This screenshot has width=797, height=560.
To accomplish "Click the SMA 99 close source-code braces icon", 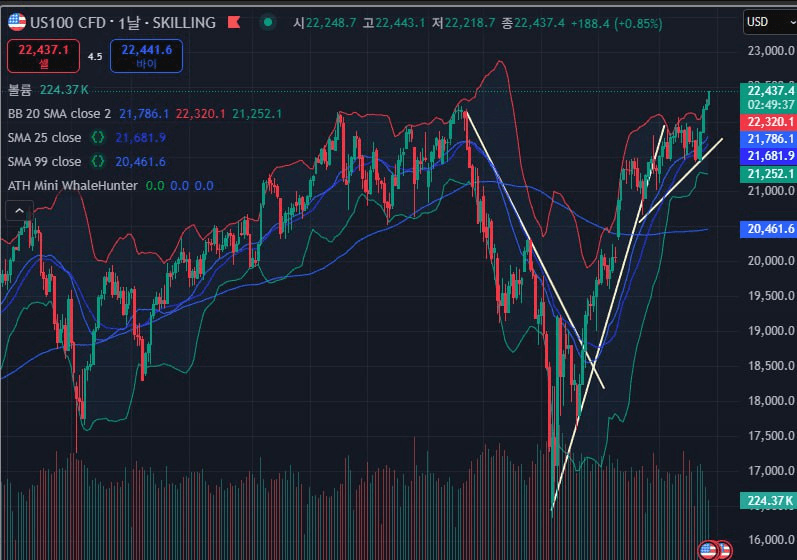I will click(x=98, y=162).
